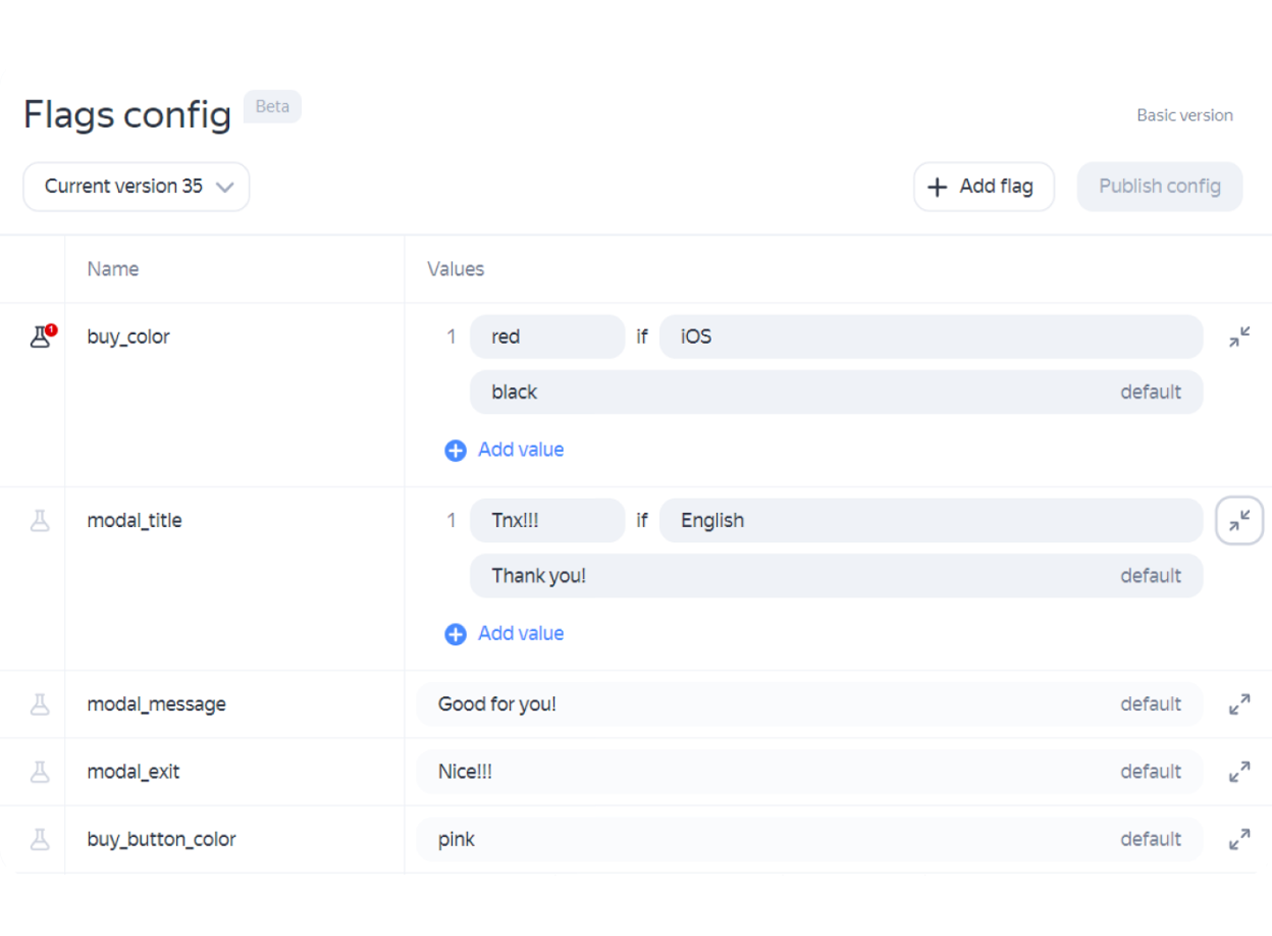
Task: Open the Current version 35 dropdown
Action: pyautogui.click(x=137, y=187)
